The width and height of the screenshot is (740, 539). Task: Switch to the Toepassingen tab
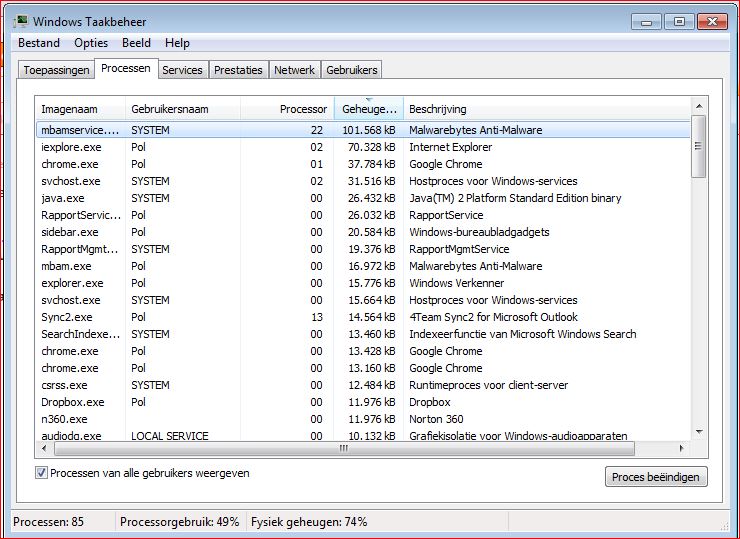(x=56, y=70)
